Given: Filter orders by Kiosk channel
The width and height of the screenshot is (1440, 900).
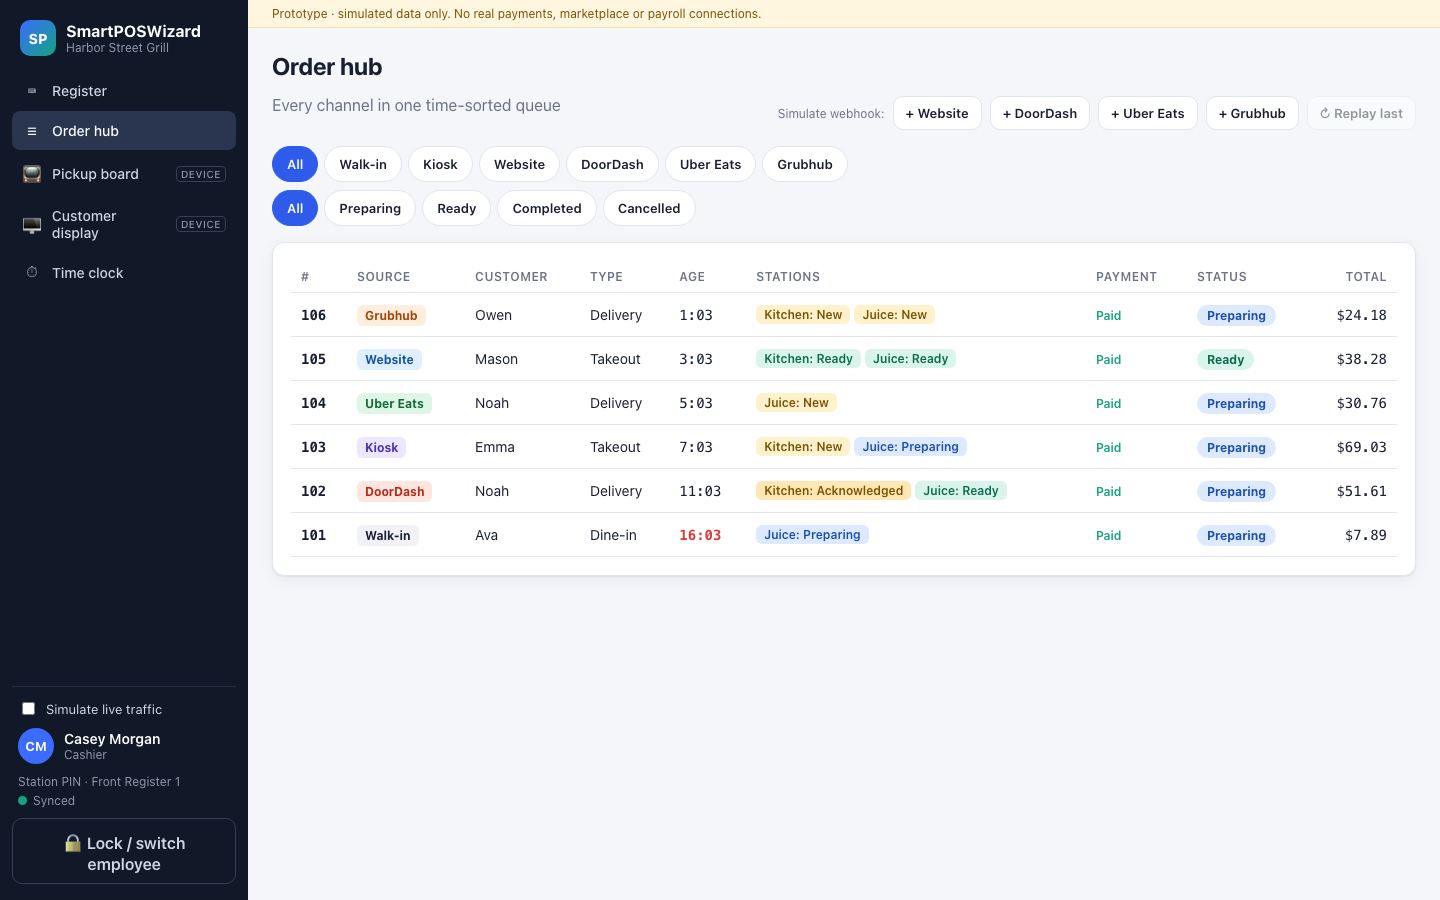Looking at the screenshot, I should (440, 164).
